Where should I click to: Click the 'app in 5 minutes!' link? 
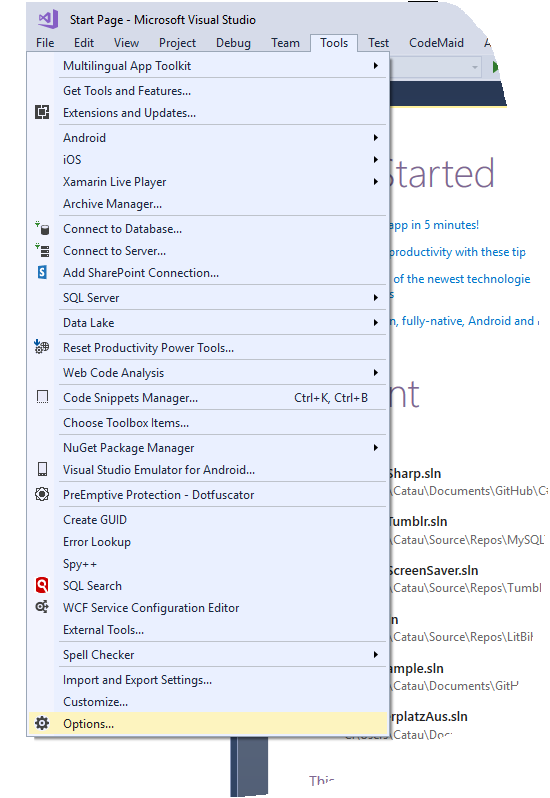tap(435, 225)
